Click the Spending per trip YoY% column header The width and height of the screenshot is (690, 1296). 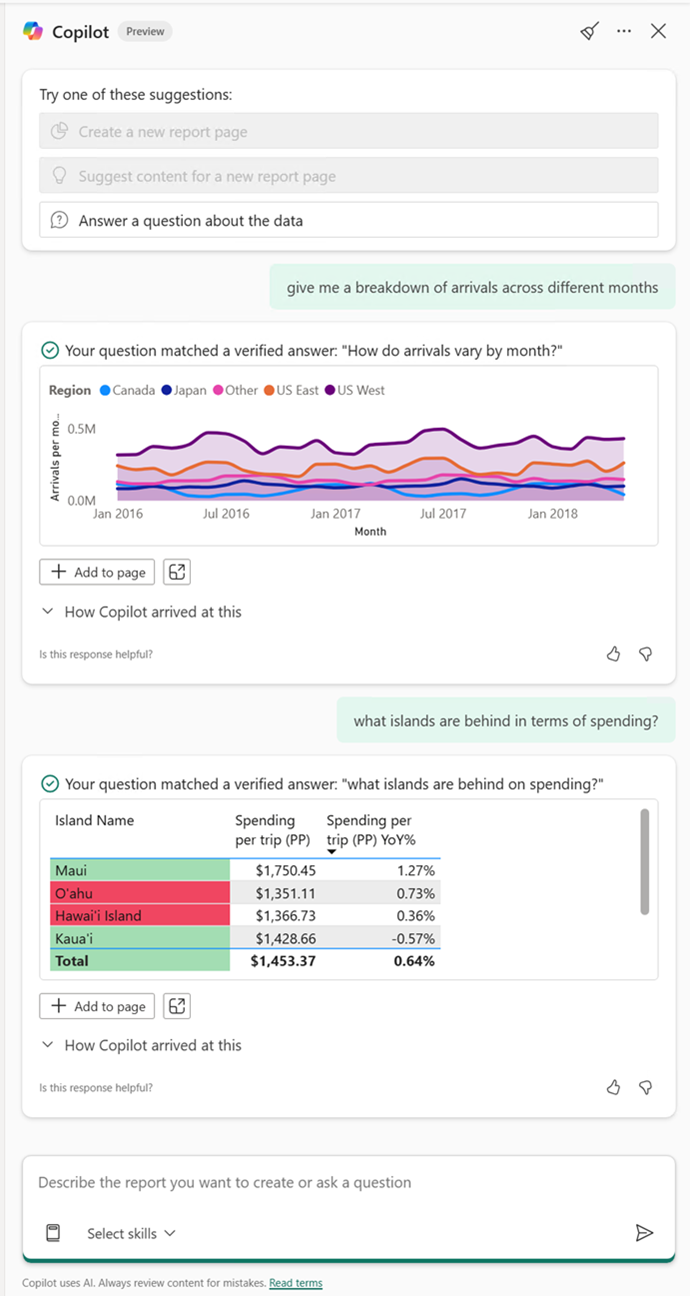point(369,829)
